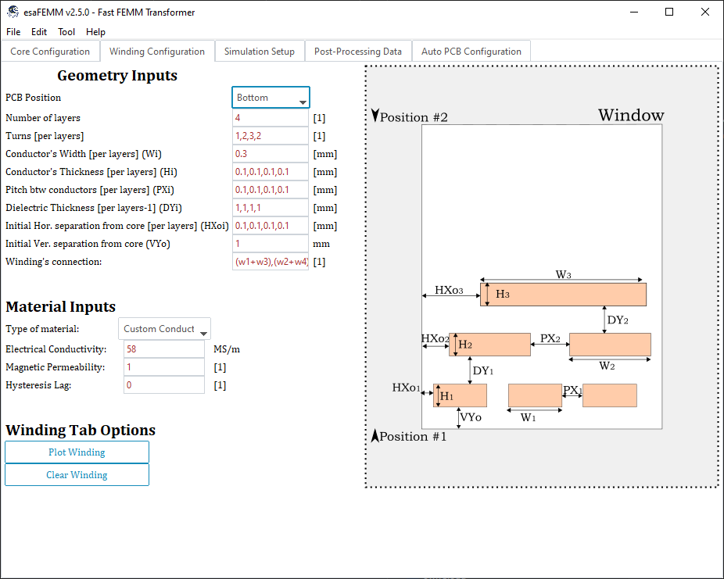Edit the Electrical Conductivity field

[x=164, y=349]
